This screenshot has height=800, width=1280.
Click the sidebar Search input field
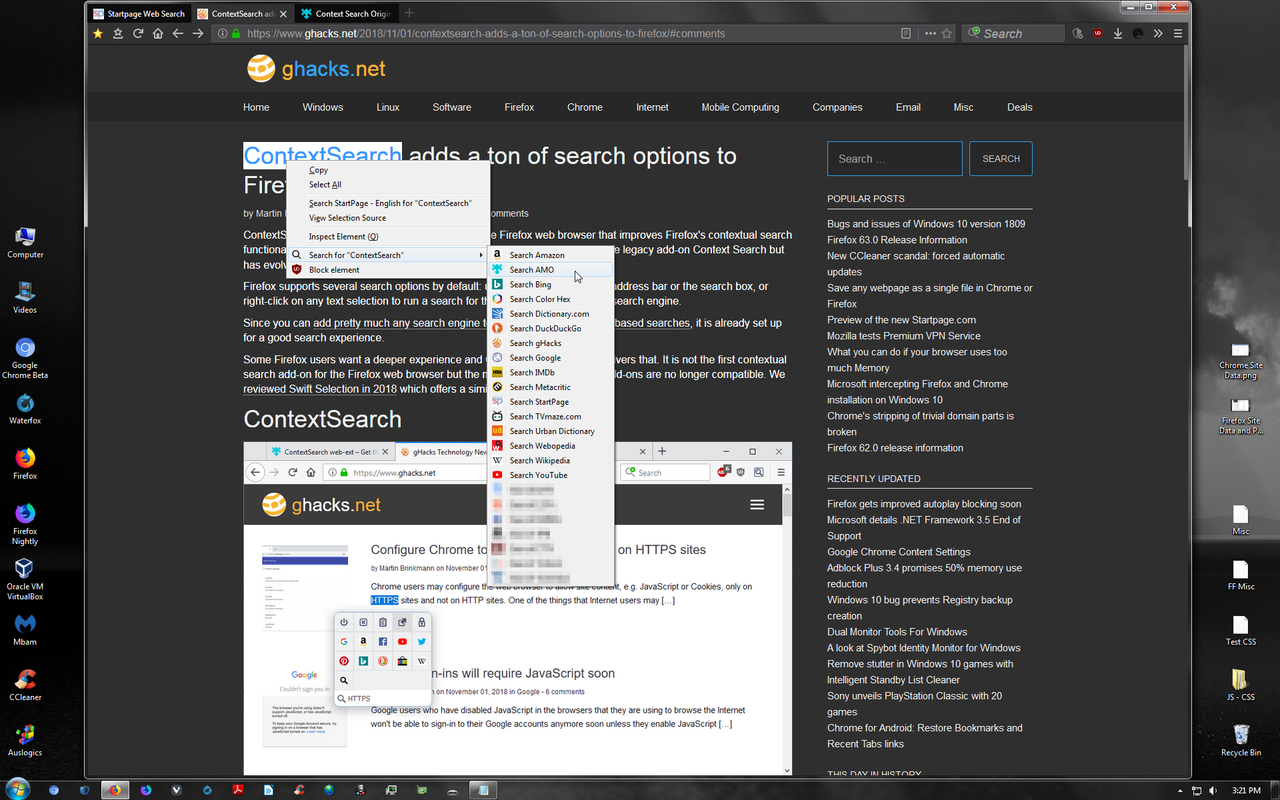(894, 158)
